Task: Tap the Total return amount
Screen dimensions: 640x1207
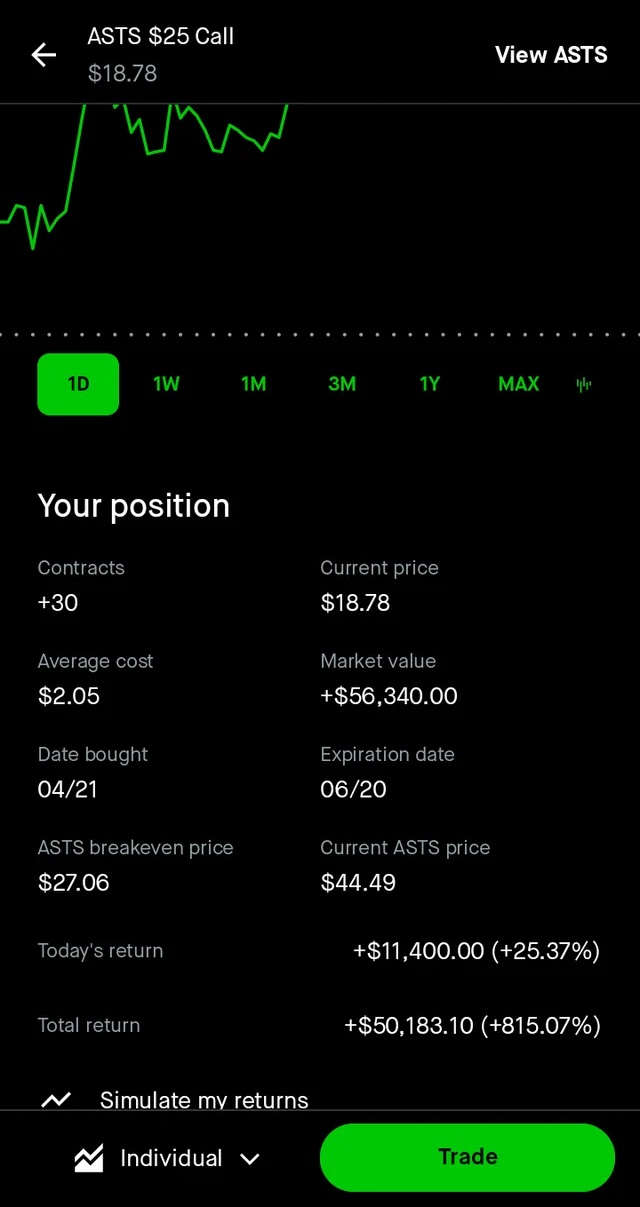Action: click(472, 1025)
